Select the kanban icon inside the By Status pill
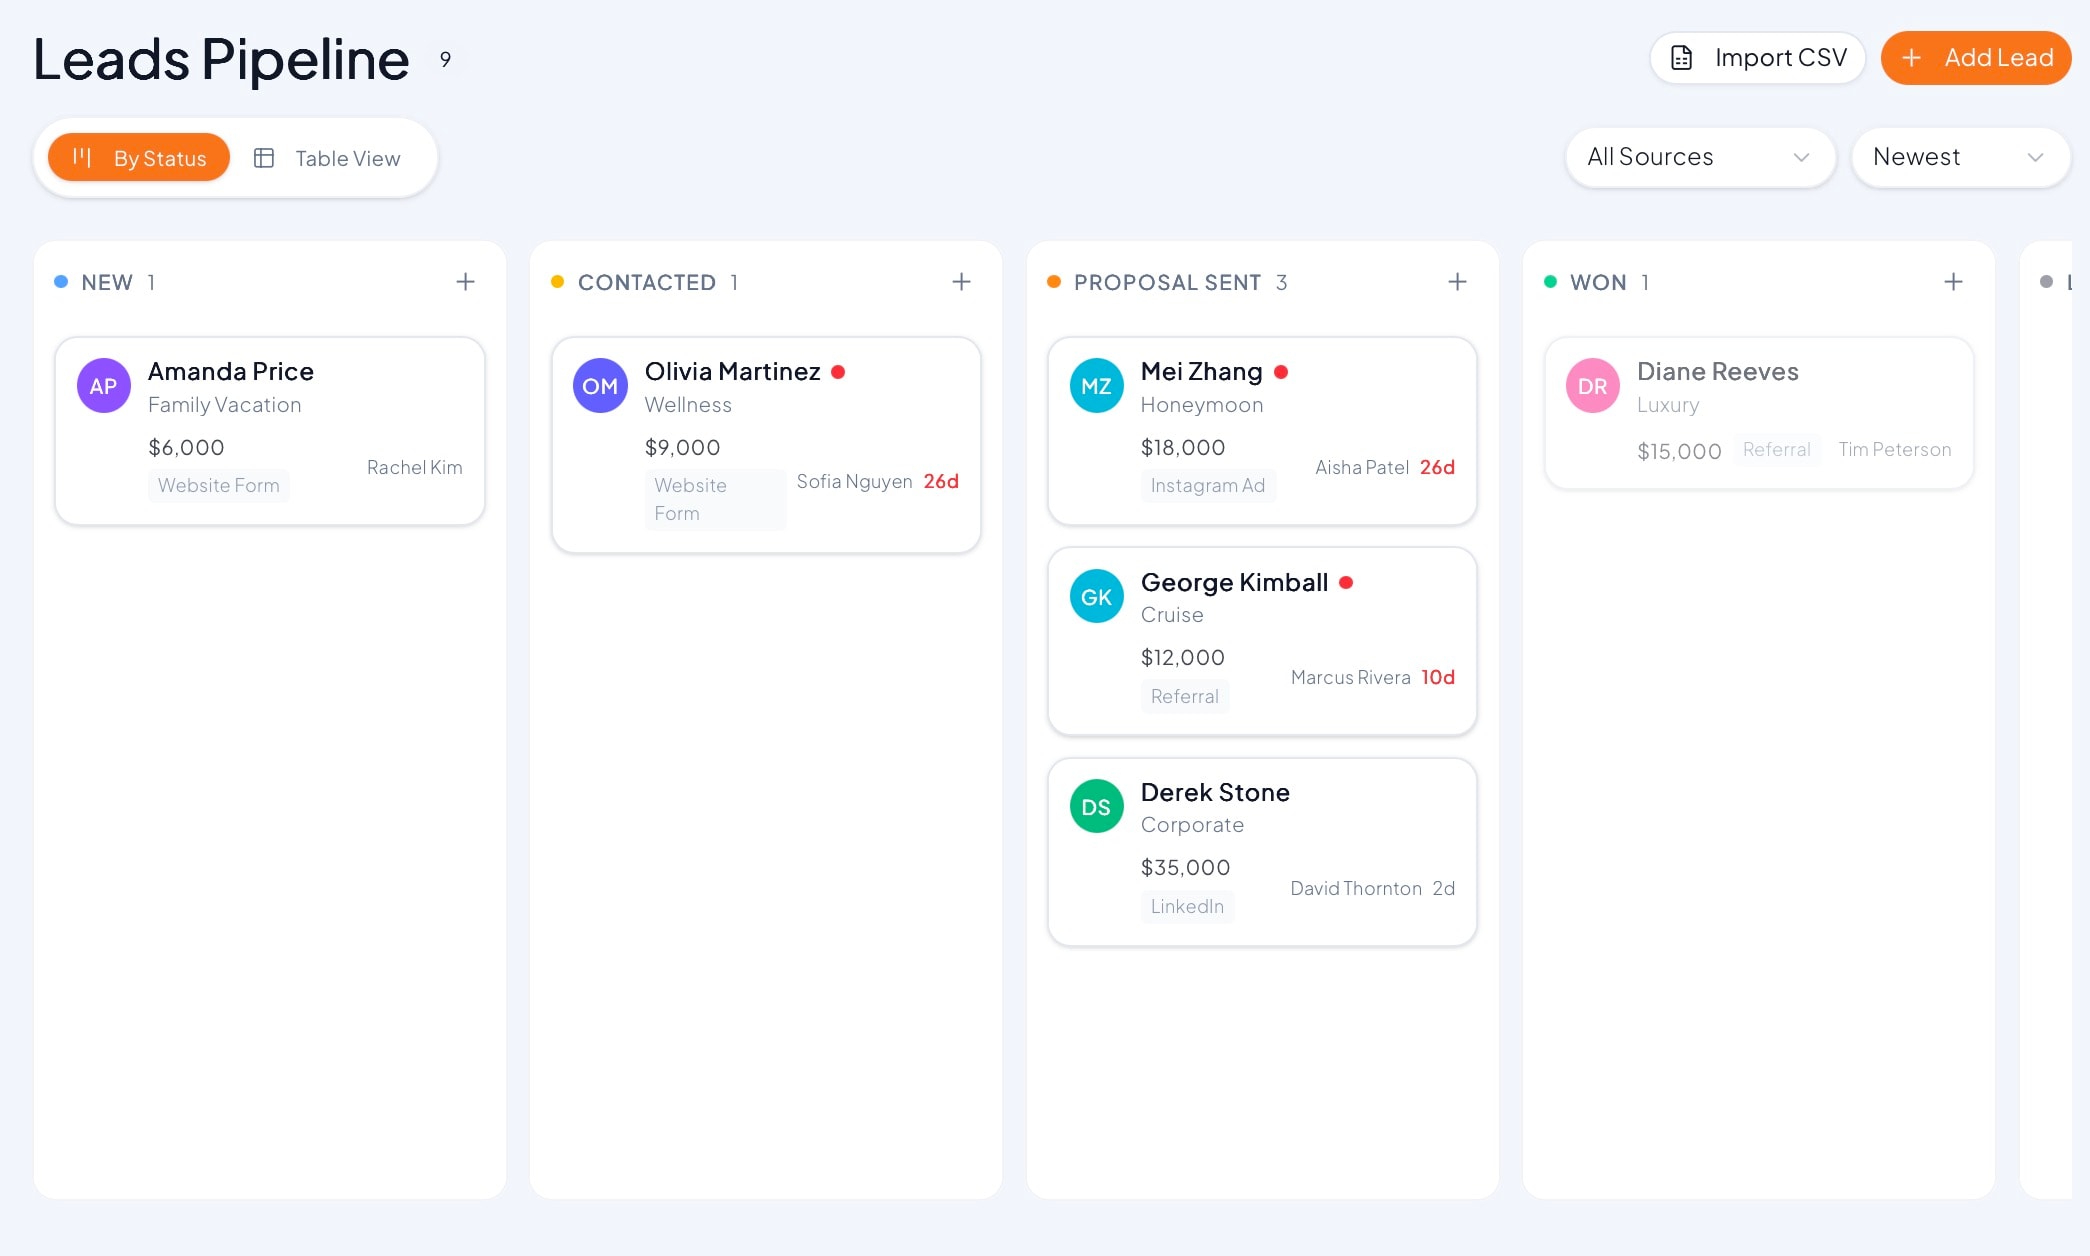This screenshot has height=1256, width=2090. click(x=83, y=157)
